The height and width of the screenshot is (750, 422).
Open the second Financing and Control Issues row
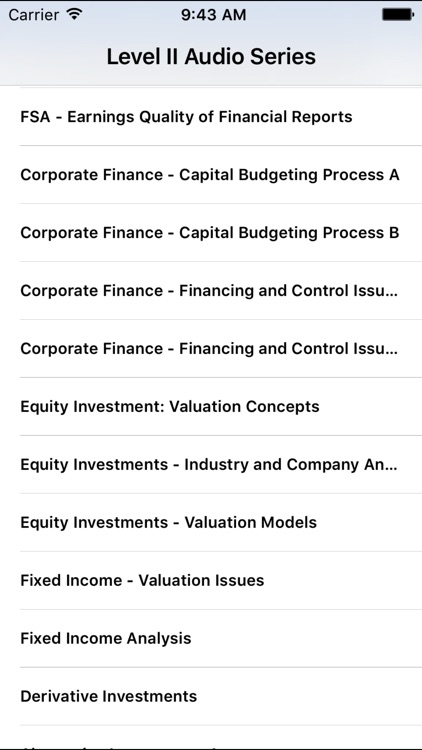211,348
